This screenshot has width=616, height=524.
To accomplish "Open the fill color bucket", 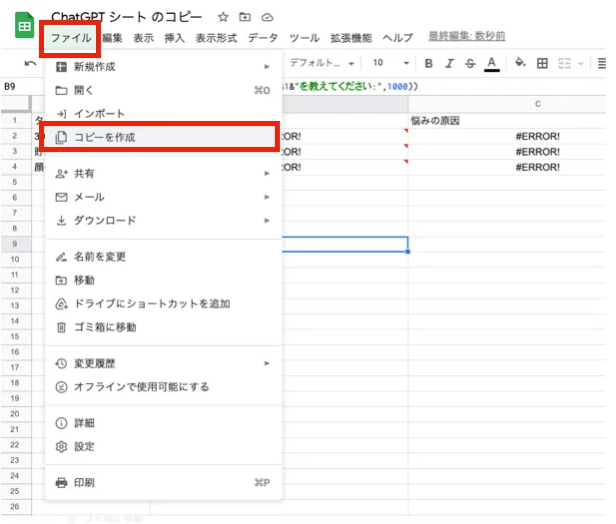I will tap(520, 63).
